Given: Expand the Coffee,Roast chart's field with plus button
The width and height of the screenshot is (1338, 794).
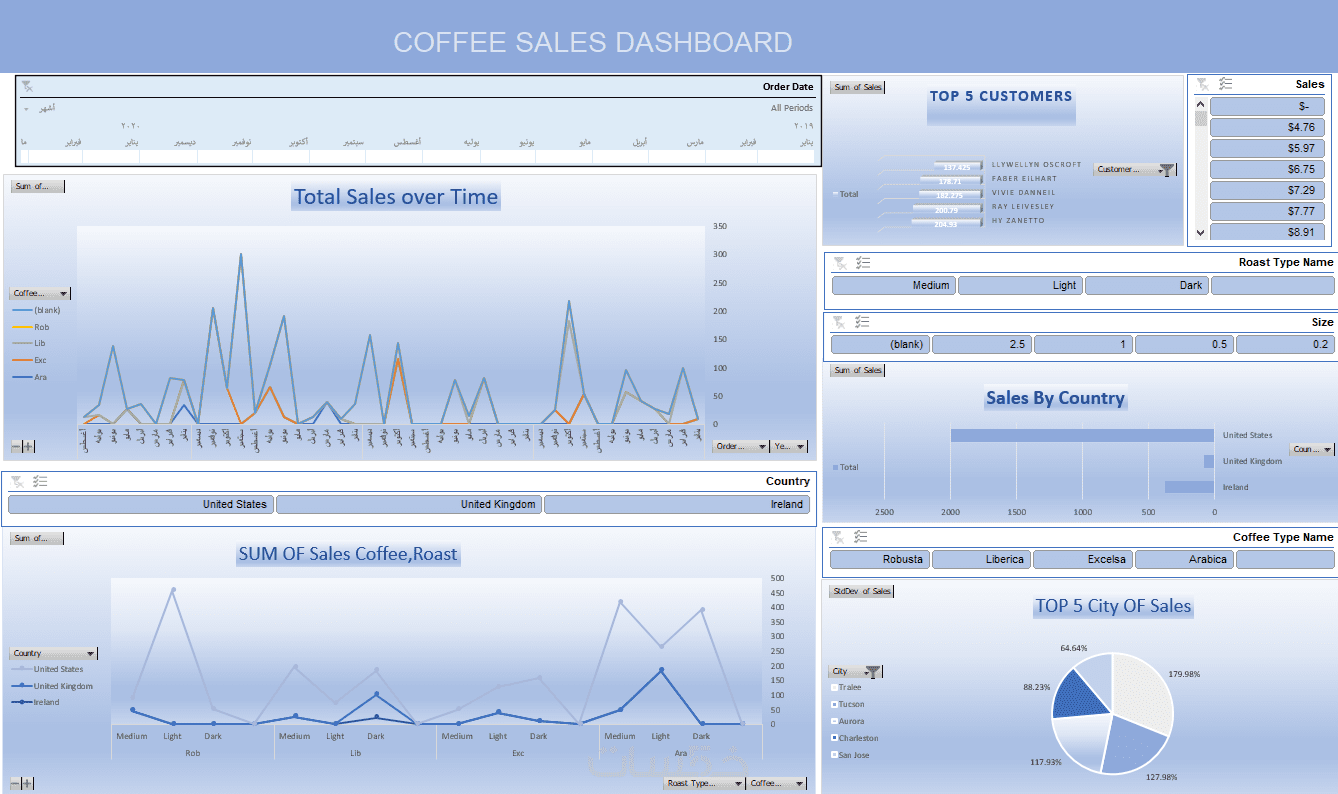Looking at the screenshot, I should pos(28,783).
